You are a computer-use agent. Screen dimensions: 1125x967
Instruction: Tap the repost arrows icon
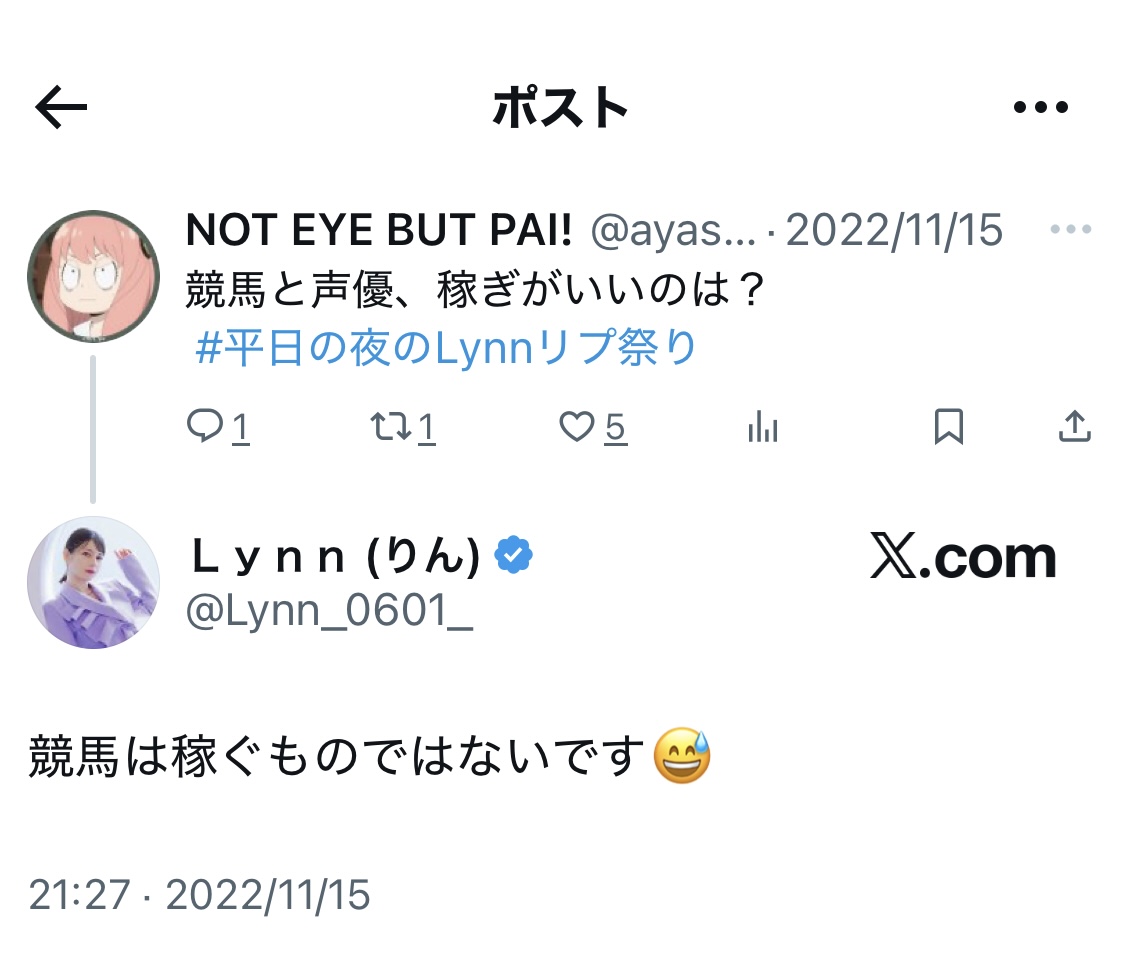(x=390, y=428)
